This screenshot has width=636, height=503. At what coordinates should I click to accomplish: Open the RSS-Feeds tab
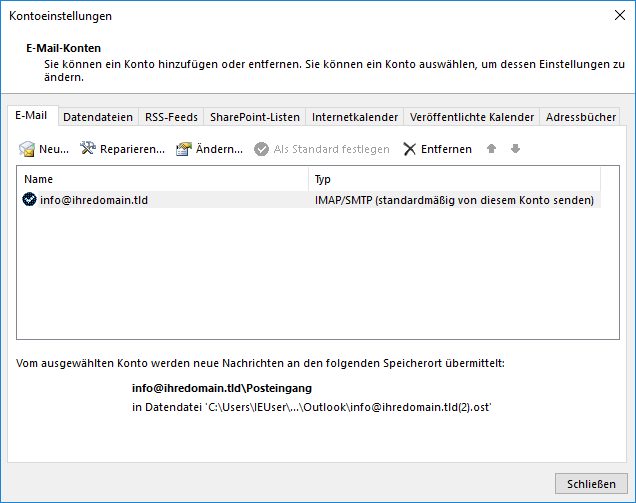pyautogui.click(x=171, y=117)
